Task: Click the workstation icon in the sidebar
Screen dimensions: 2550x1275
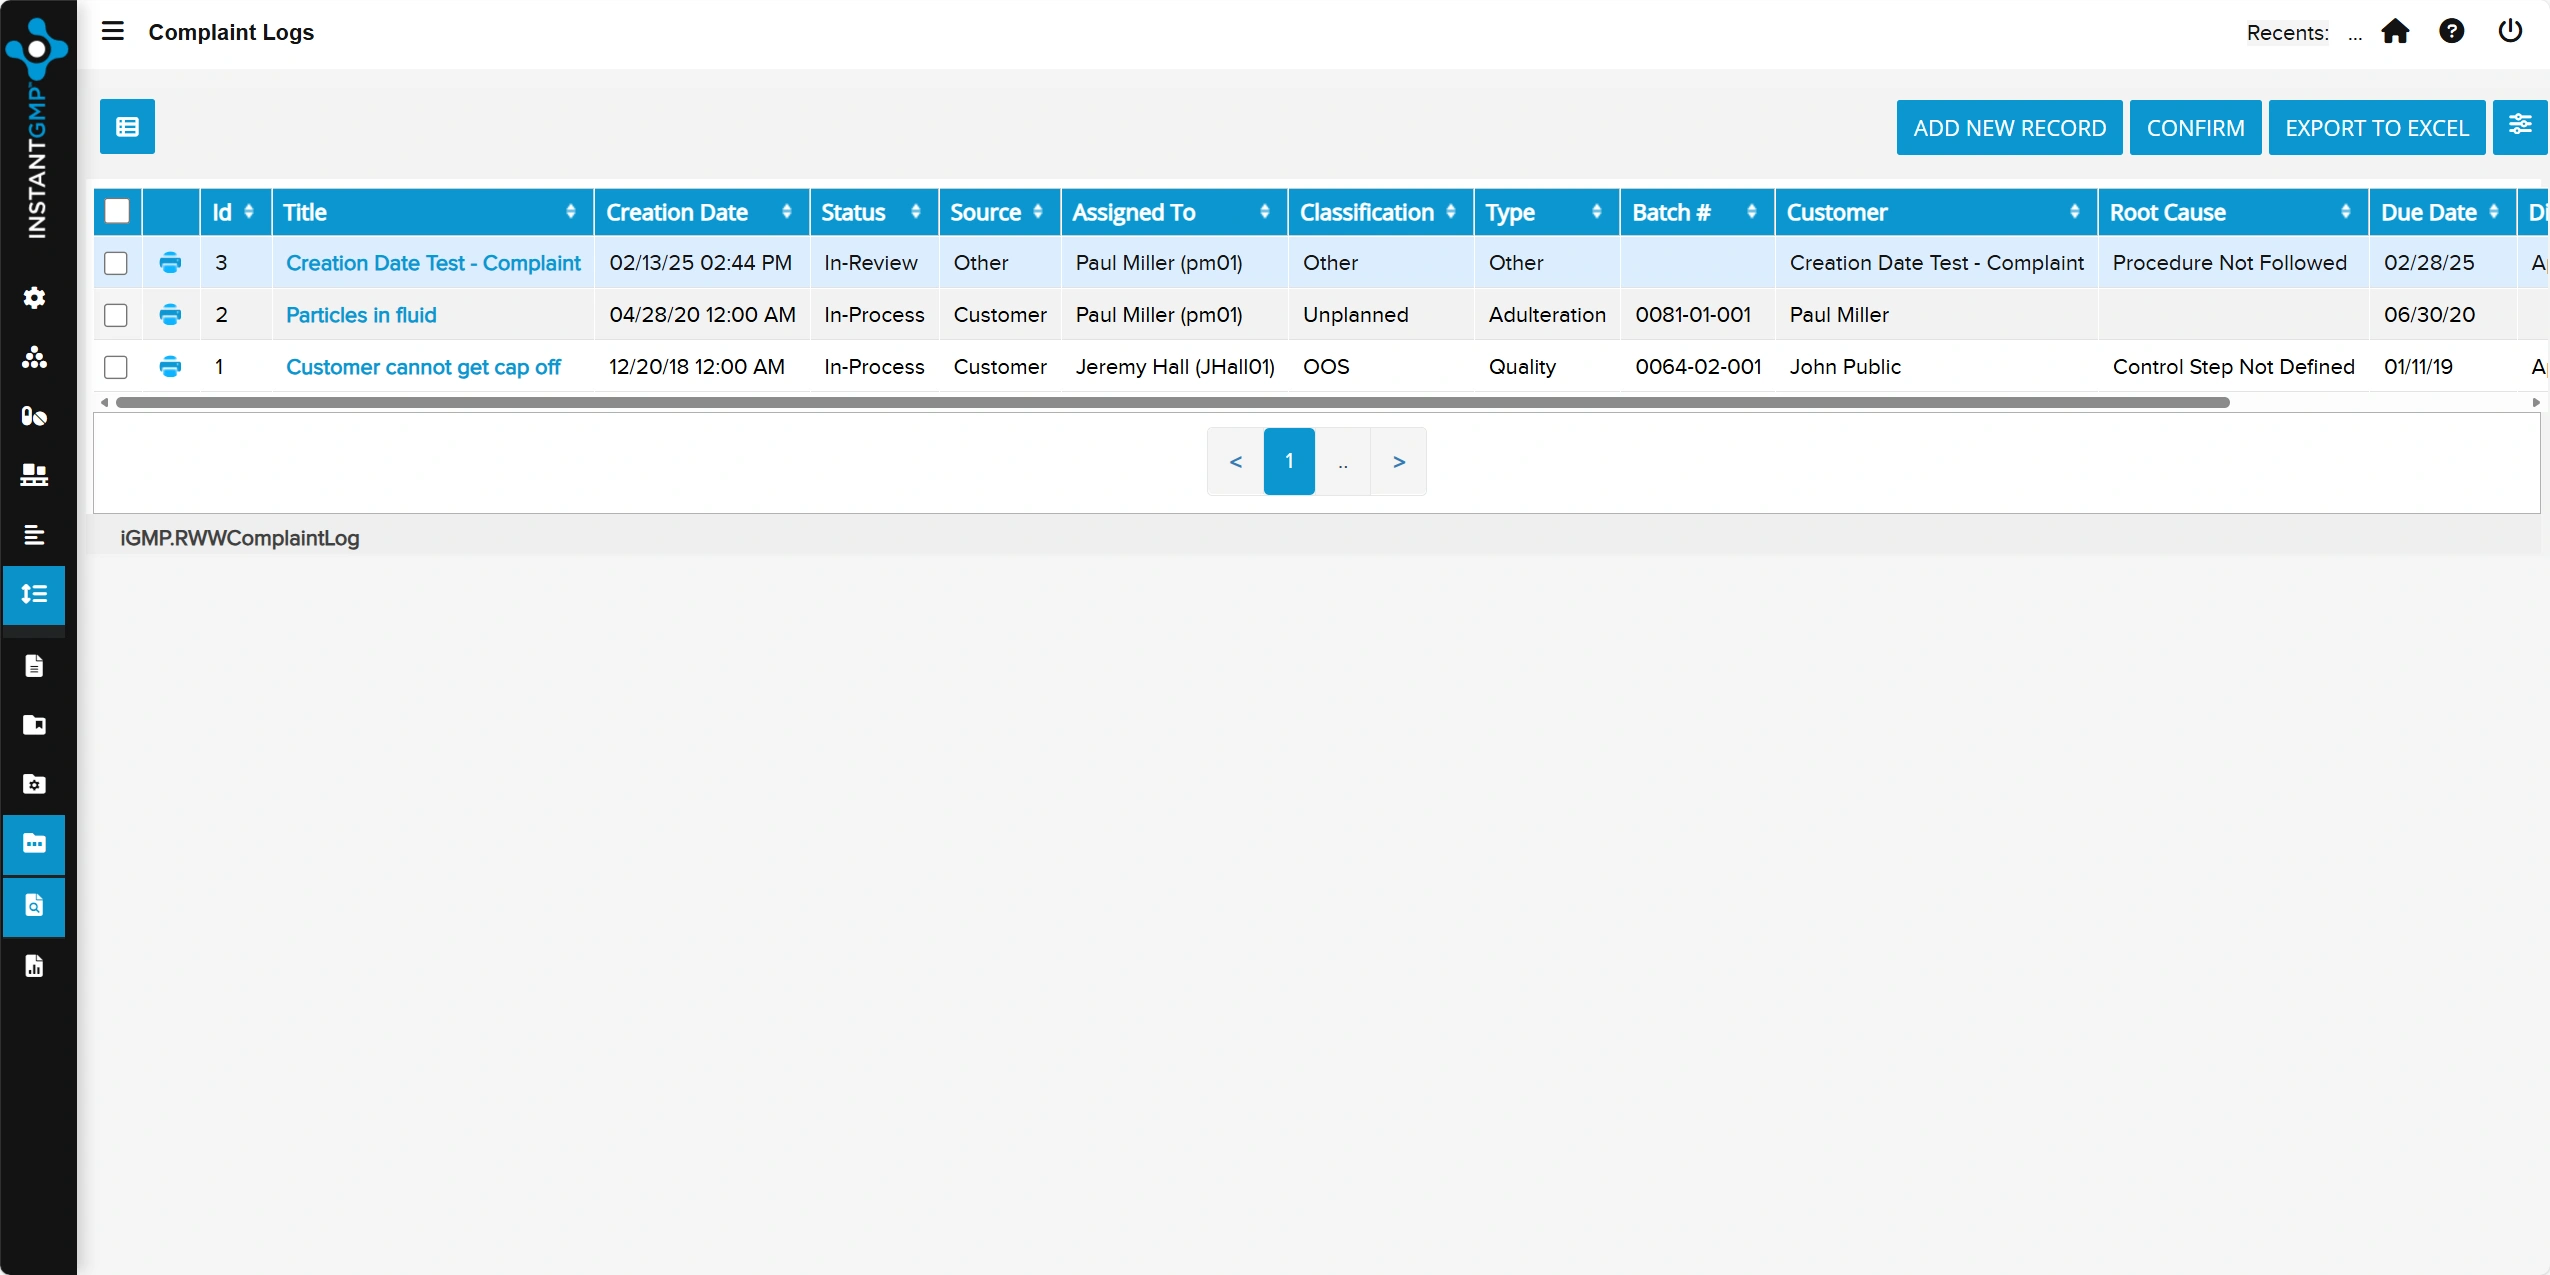Action: coord(36,476)
